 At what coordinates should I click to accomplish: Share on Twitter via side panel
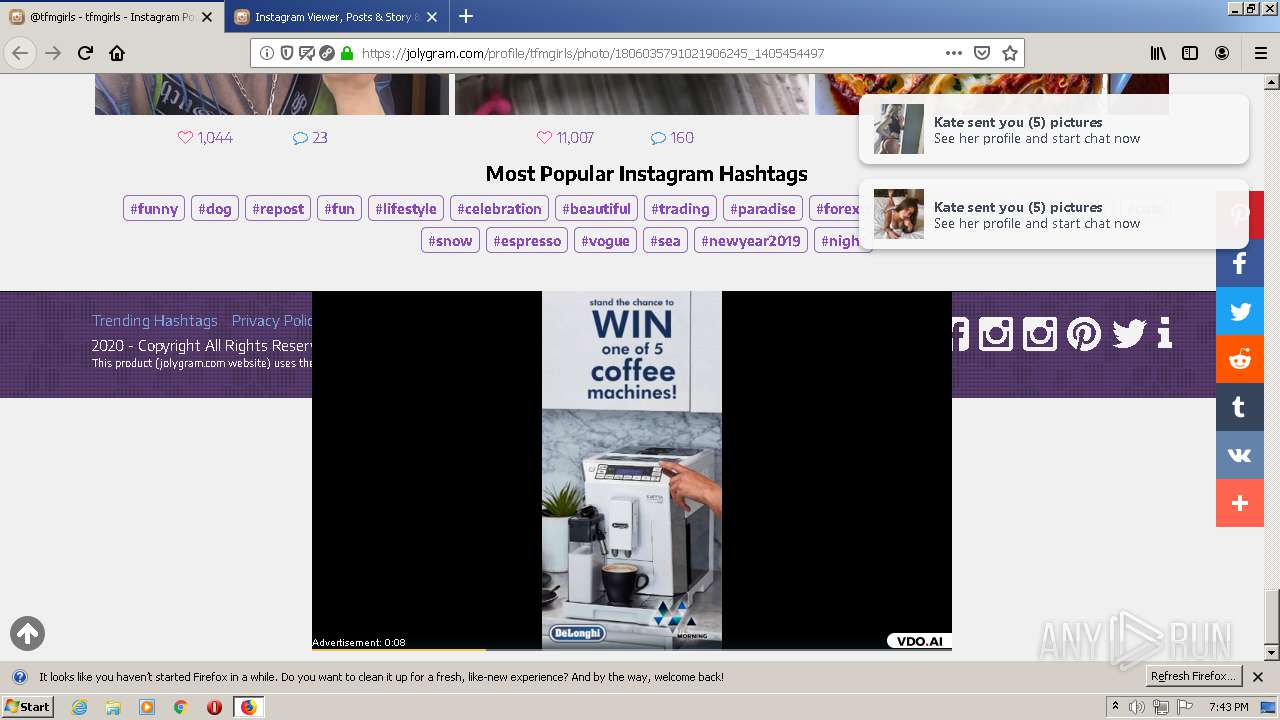coord(1240,311)
